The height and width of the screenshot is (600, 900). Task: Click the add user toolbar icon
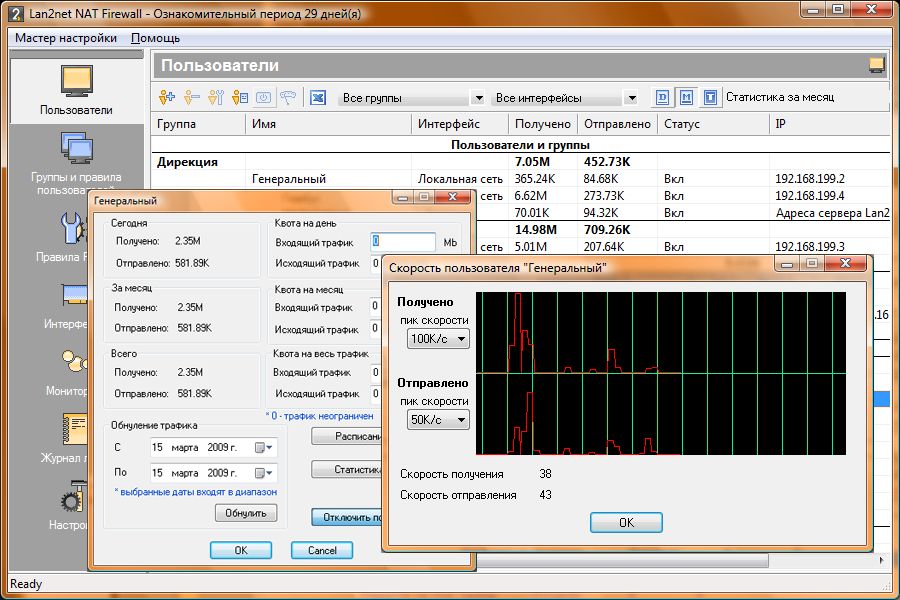coord(167,98)
